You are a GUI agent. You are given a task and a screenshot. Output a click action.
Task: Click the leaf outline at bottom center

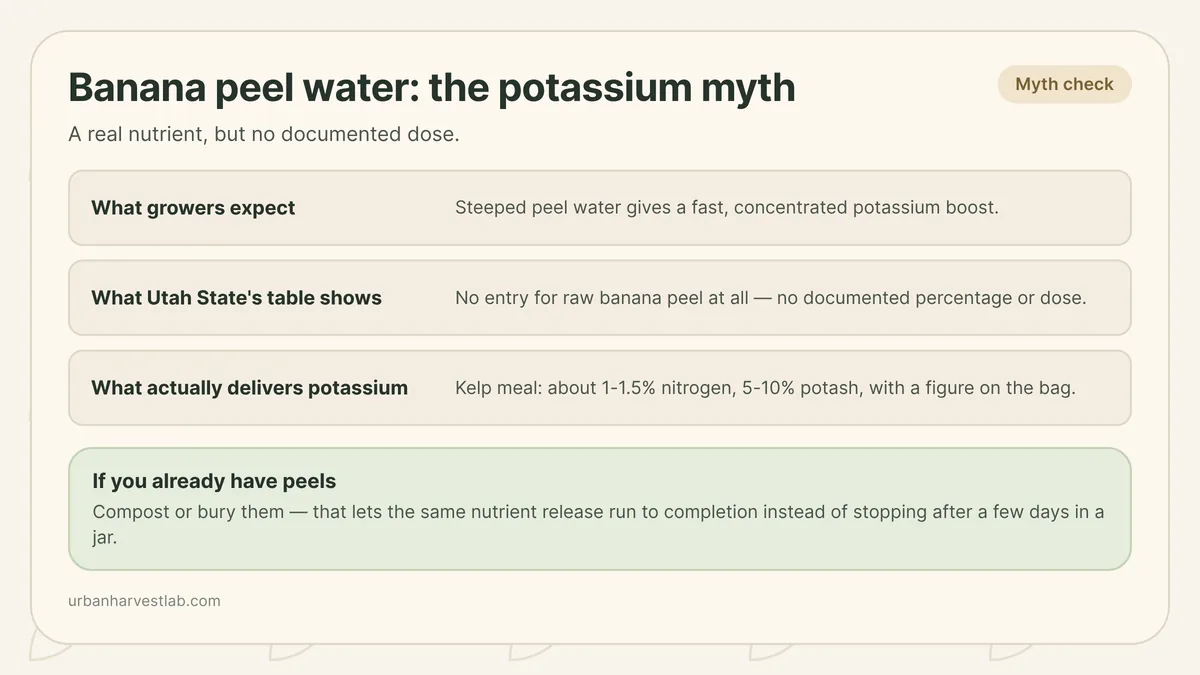(530, 651)
